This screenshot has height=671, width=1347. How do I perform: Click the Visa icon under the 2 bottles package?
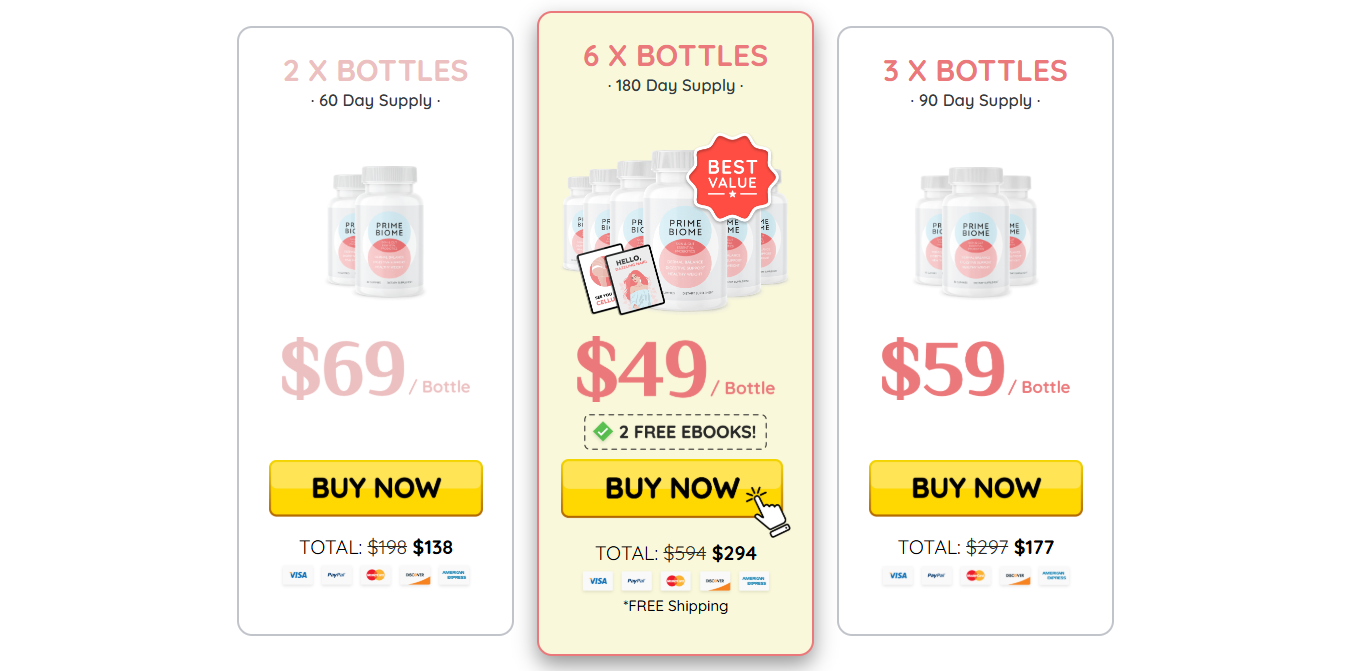297,575
